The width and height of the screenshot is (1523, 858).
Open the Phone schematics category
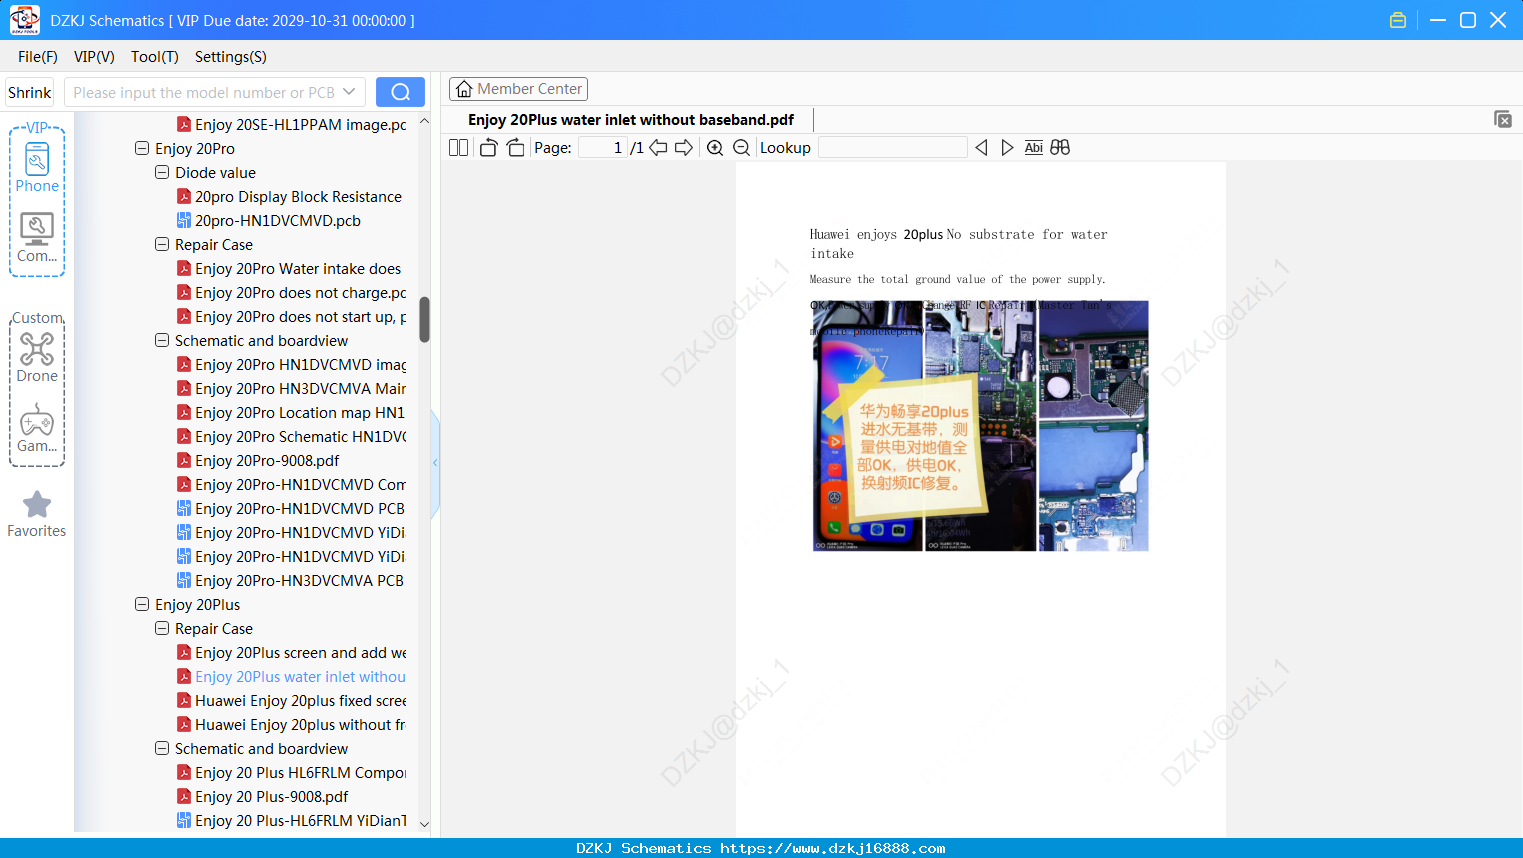point(37,167)
